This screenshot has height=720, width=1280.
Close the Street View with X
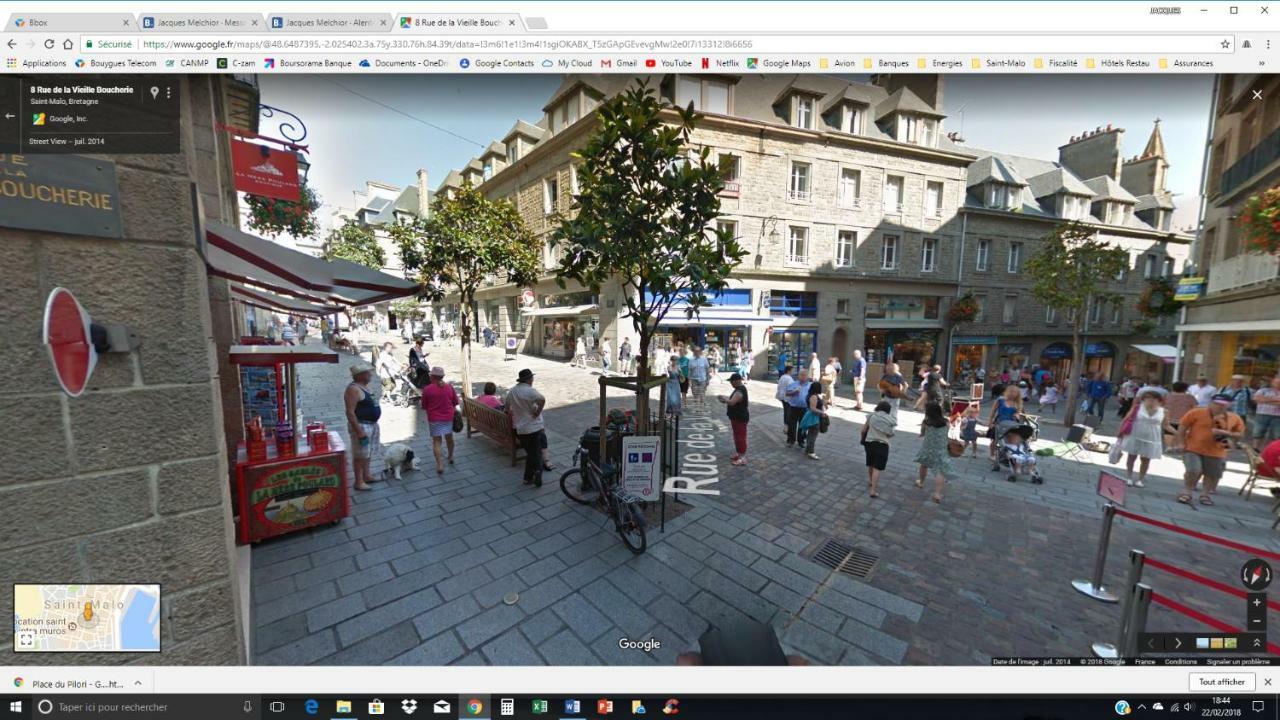(x=1256, y=96)
